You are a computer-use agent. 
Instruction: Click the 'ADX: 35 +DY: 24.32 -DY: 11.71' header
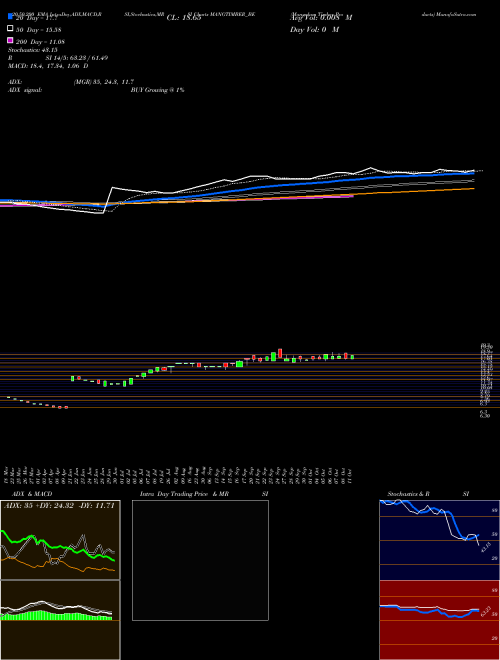59,506
